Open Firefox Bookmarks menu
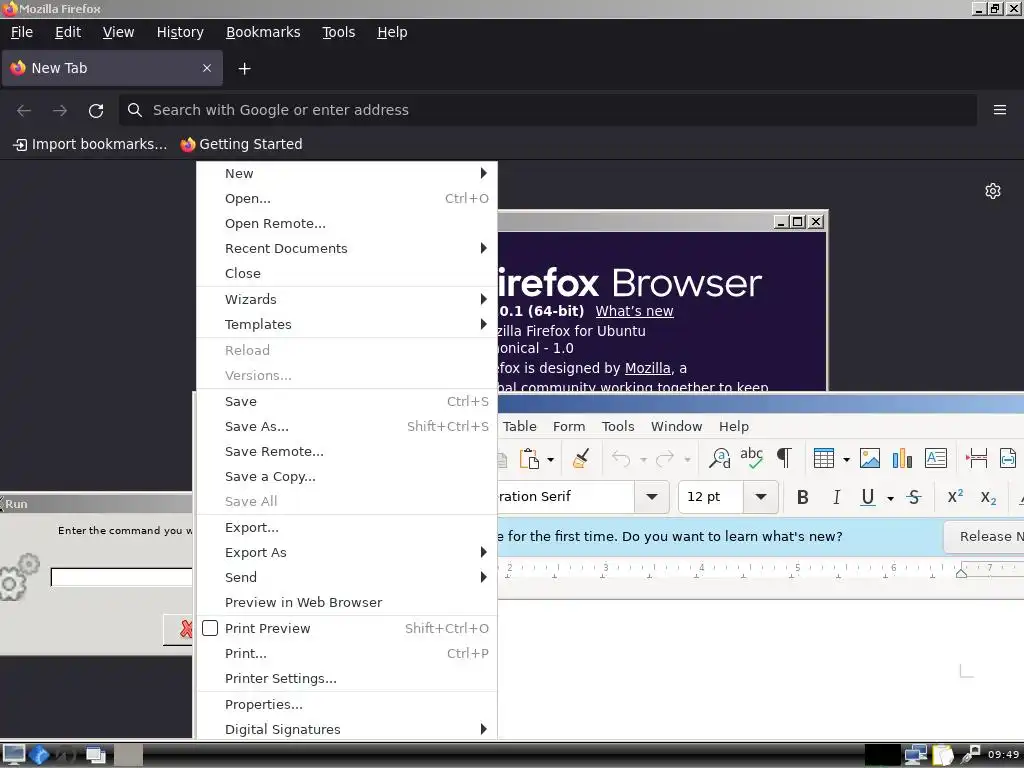1024x768 pixels. click(x=263, y=32)
